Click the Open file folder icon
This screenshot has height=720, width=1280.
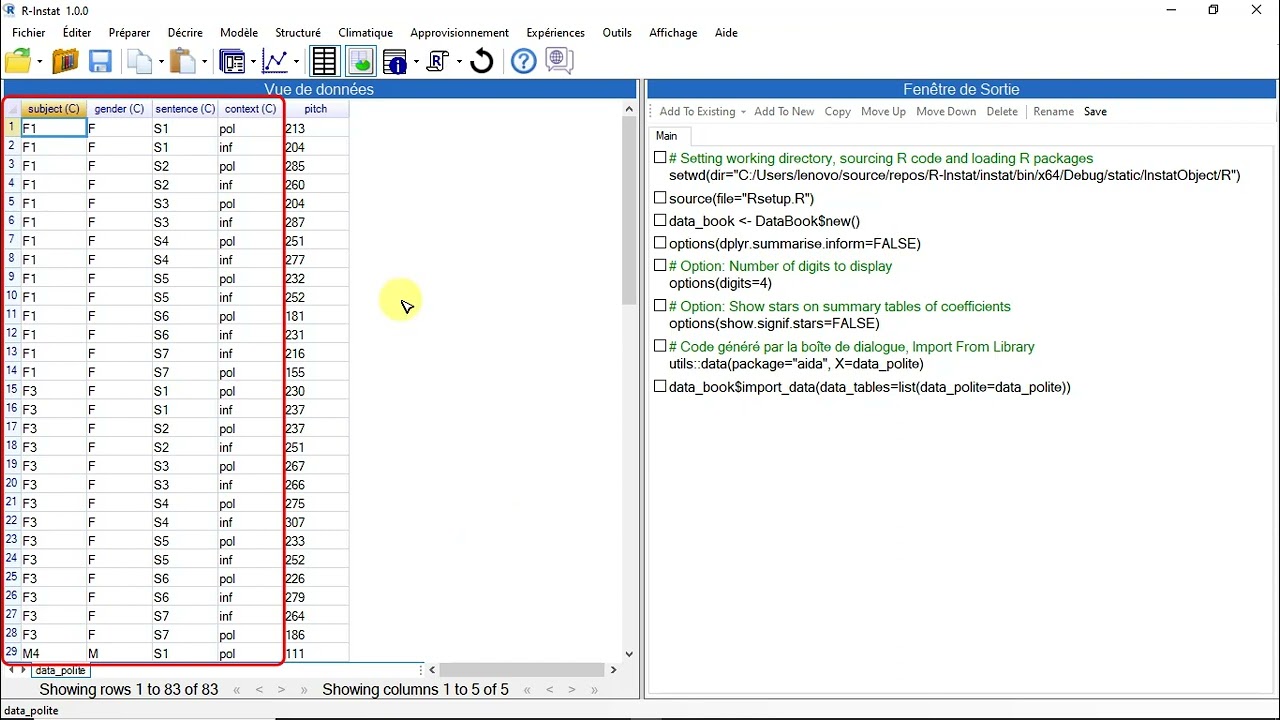(x=17, y=61)
